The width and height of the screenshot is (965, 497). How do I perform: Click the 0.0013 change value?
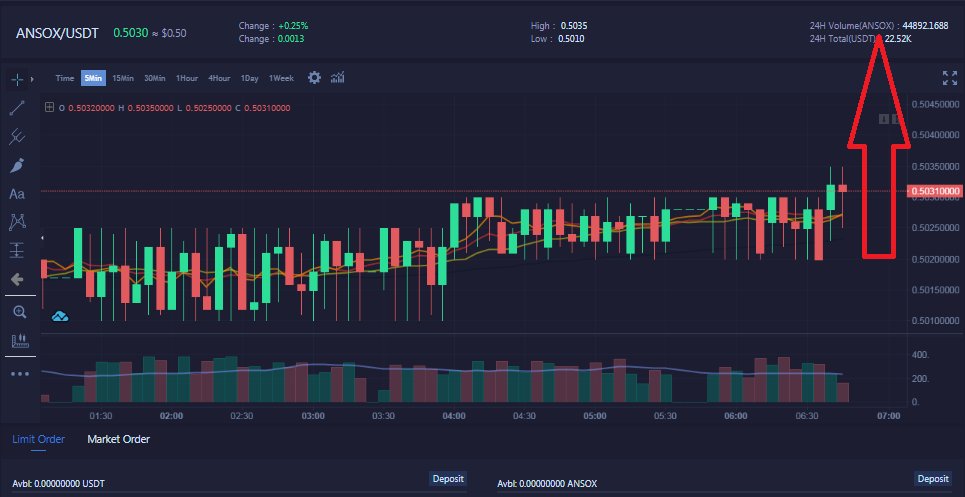[291, 39]
